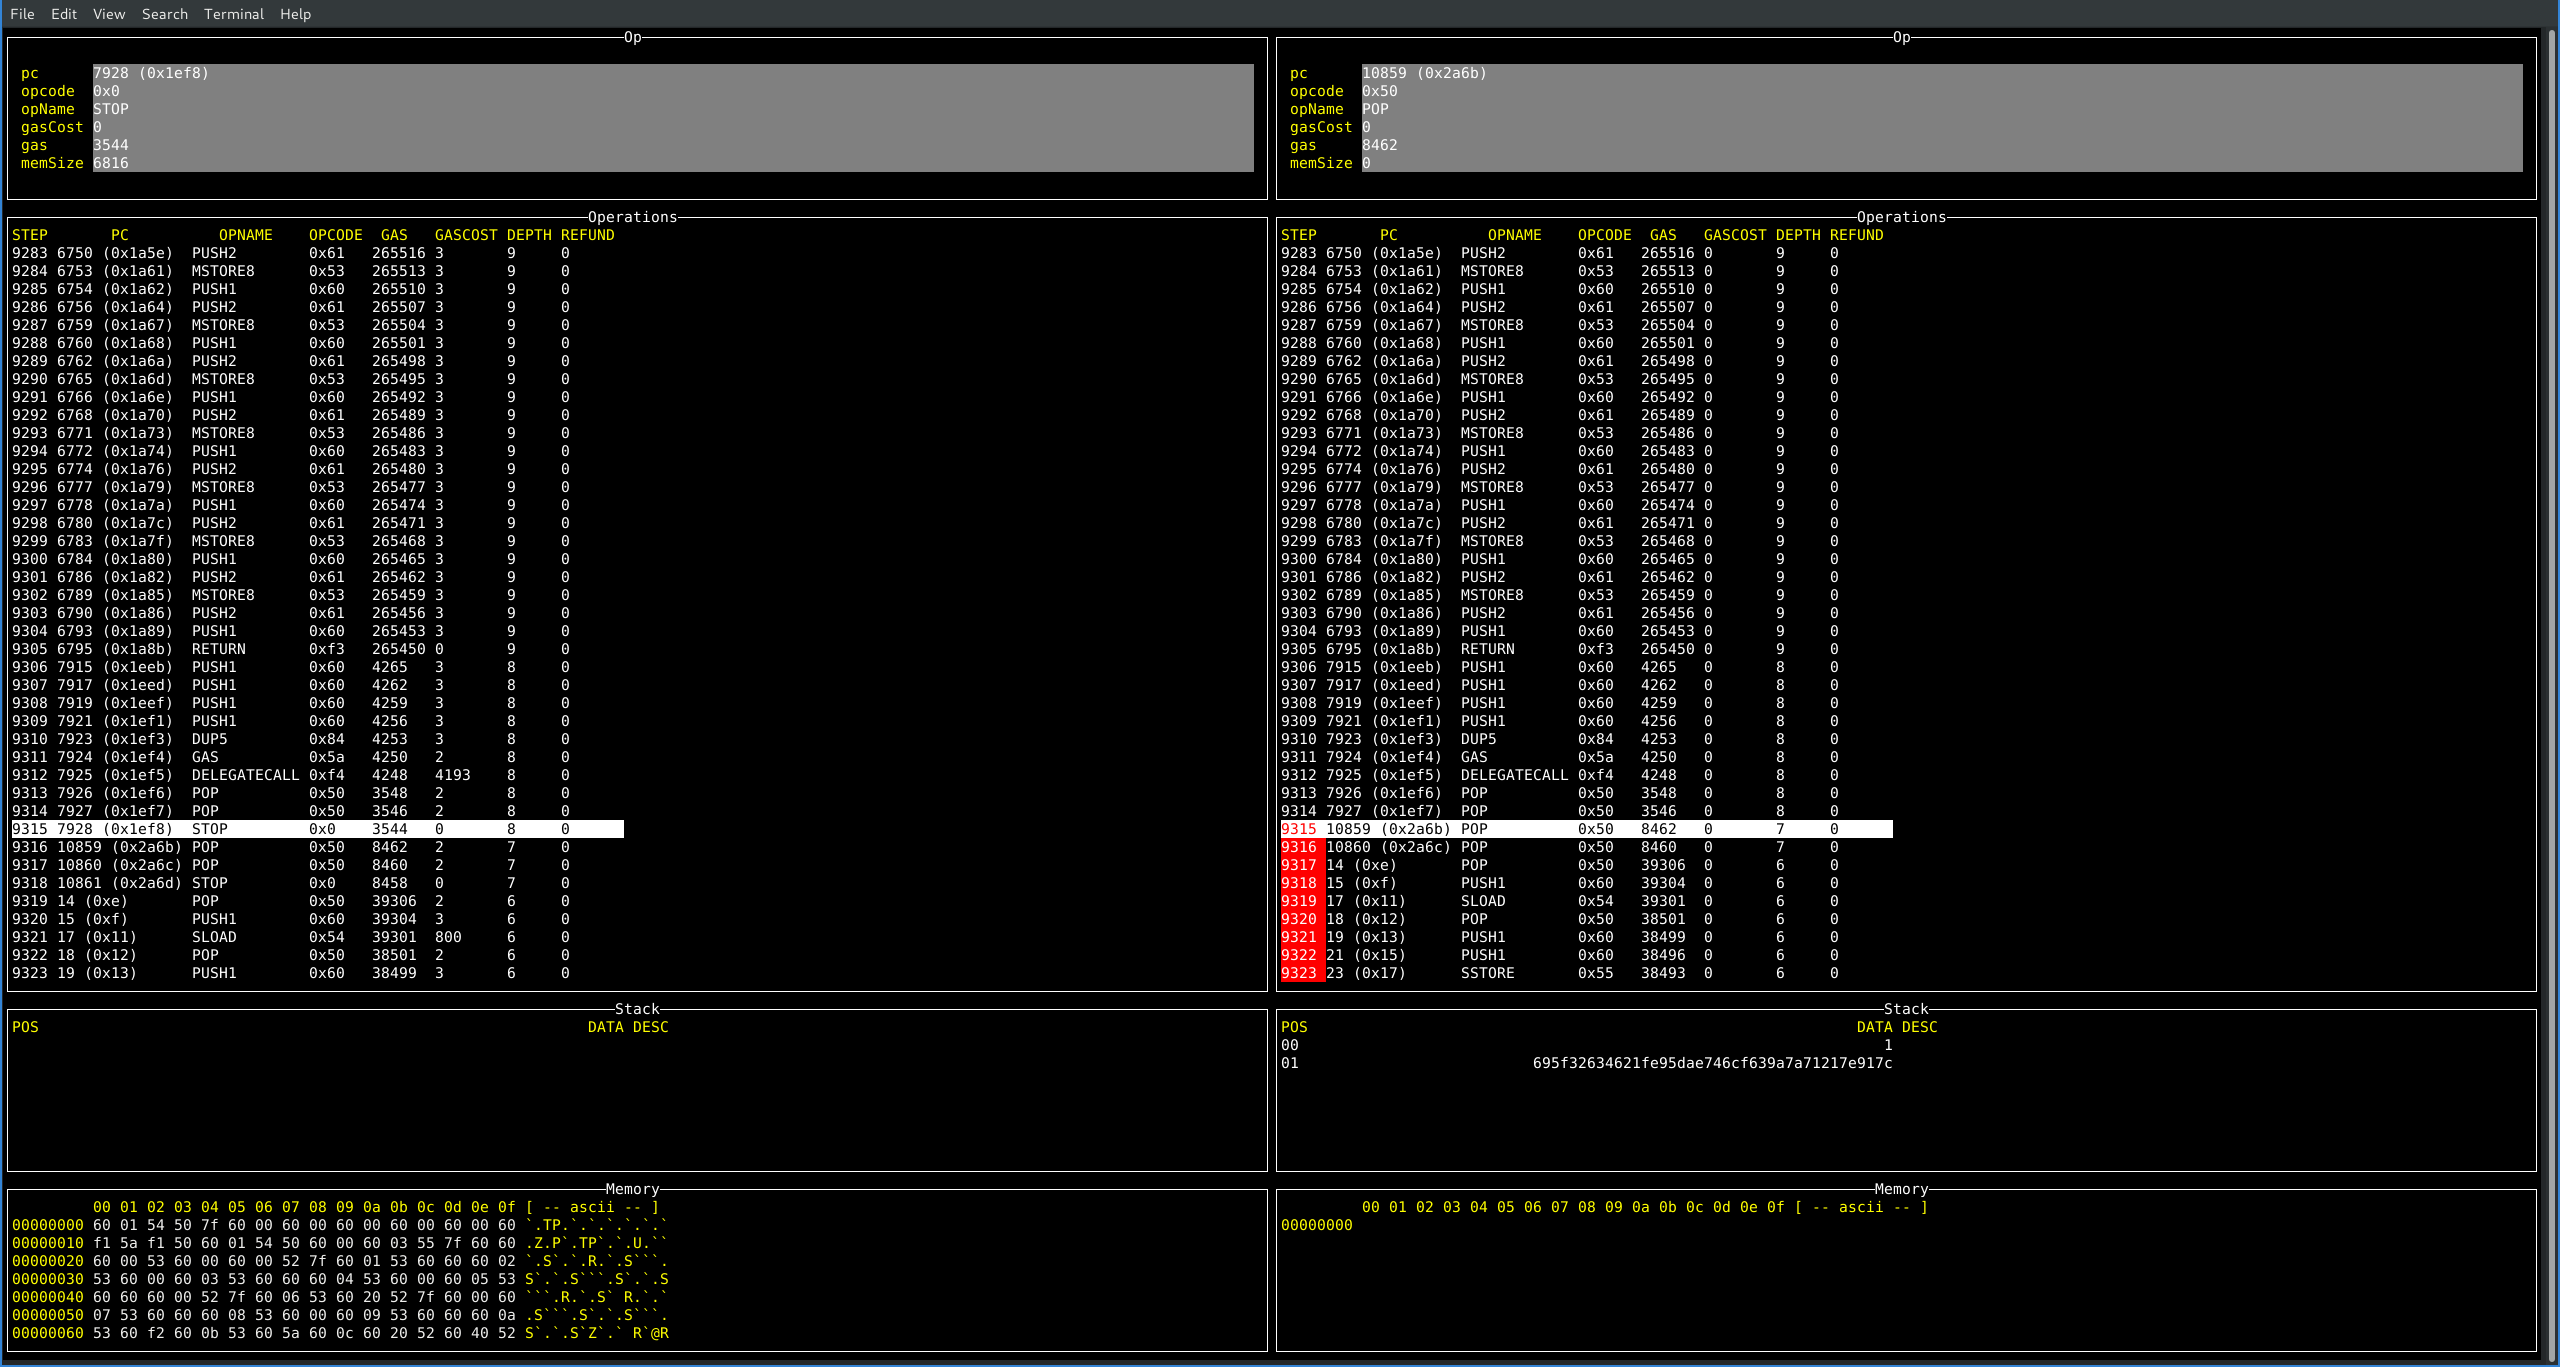Click the right pane GASCOST column header
The height and width of the screenshot is (1367, 2560).
[1734, 235]
